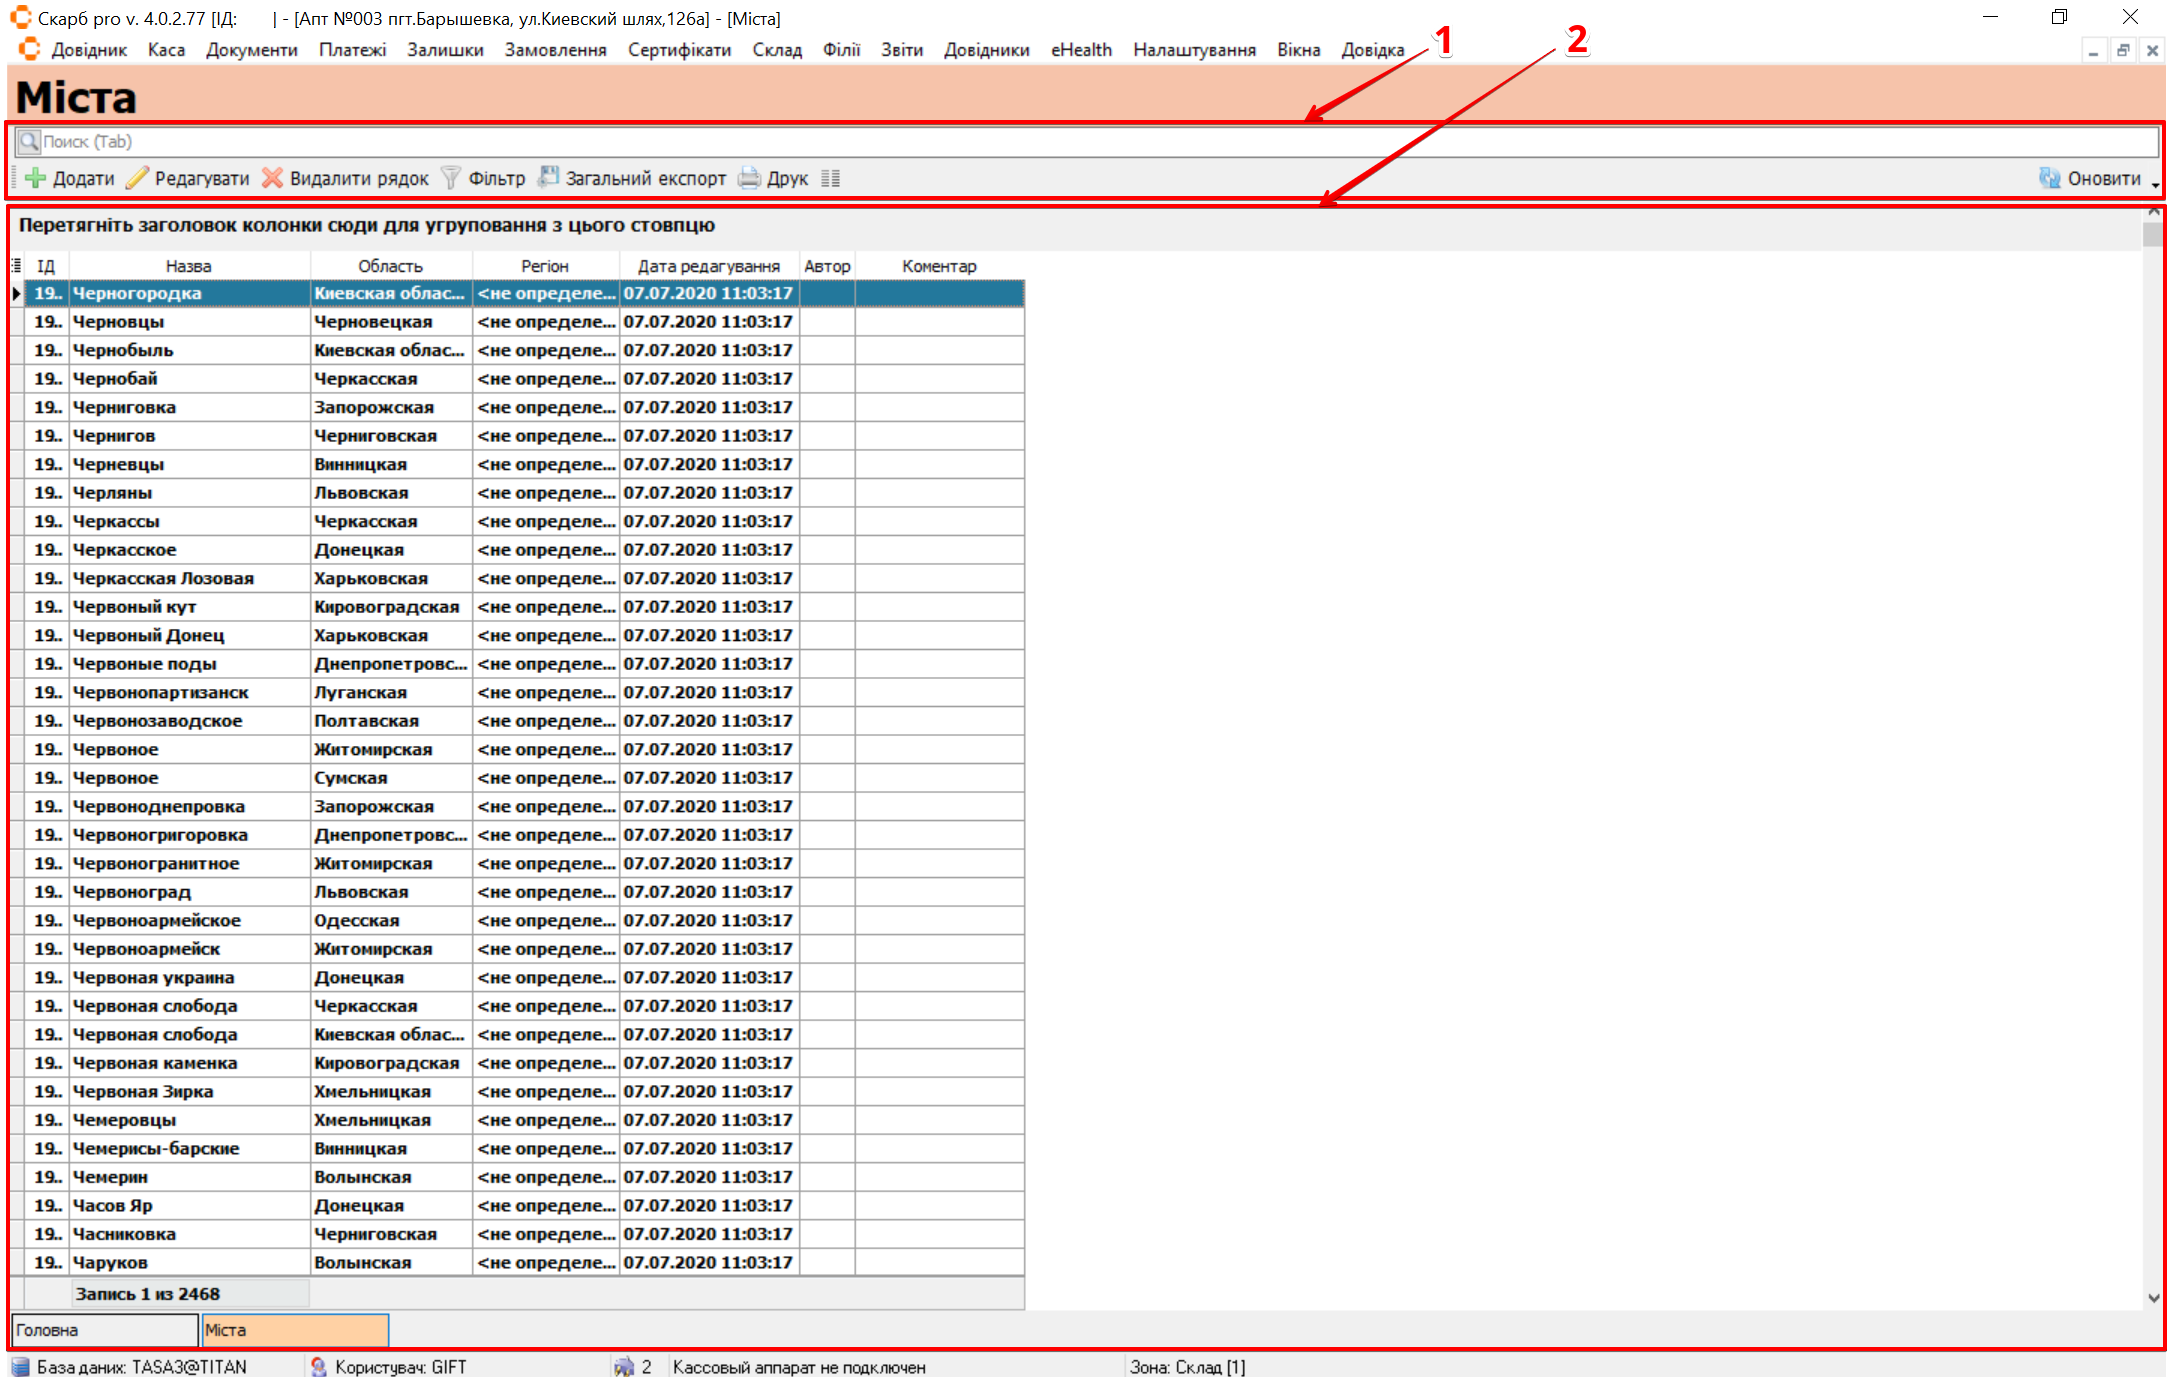
Task: Expand toolbar overflow arrow next to Оновити
Action: (x=2155, y=186)
